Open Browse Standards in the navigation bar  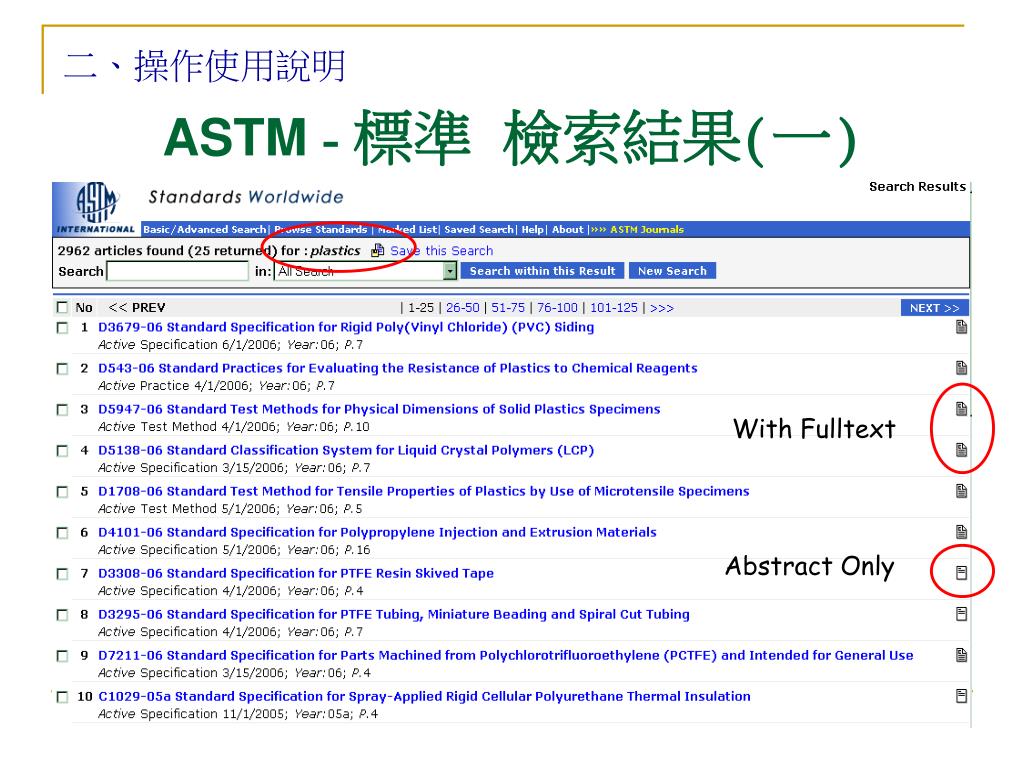coord(321,229)
